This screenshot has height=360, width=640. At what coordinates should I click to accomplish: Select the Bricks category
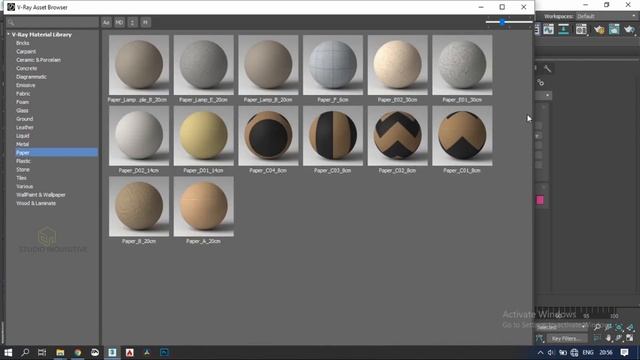(x=22, y=43)
